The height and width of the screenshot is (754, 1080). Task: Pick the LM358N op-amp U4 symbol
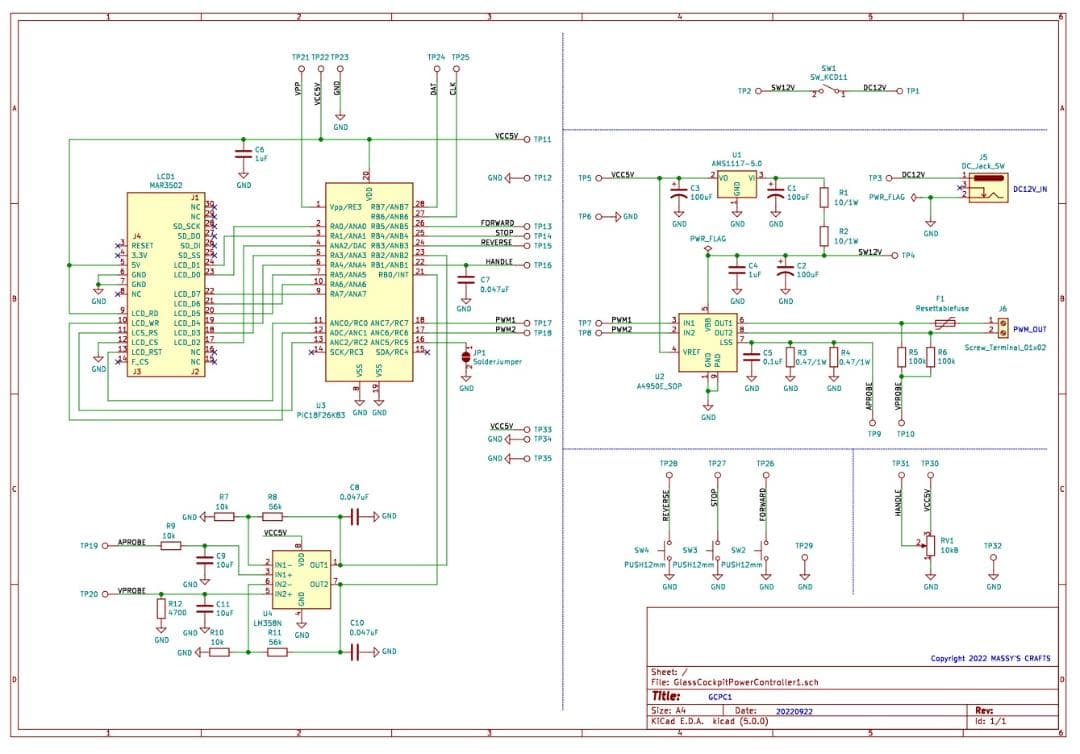click(x=301, y=579)
